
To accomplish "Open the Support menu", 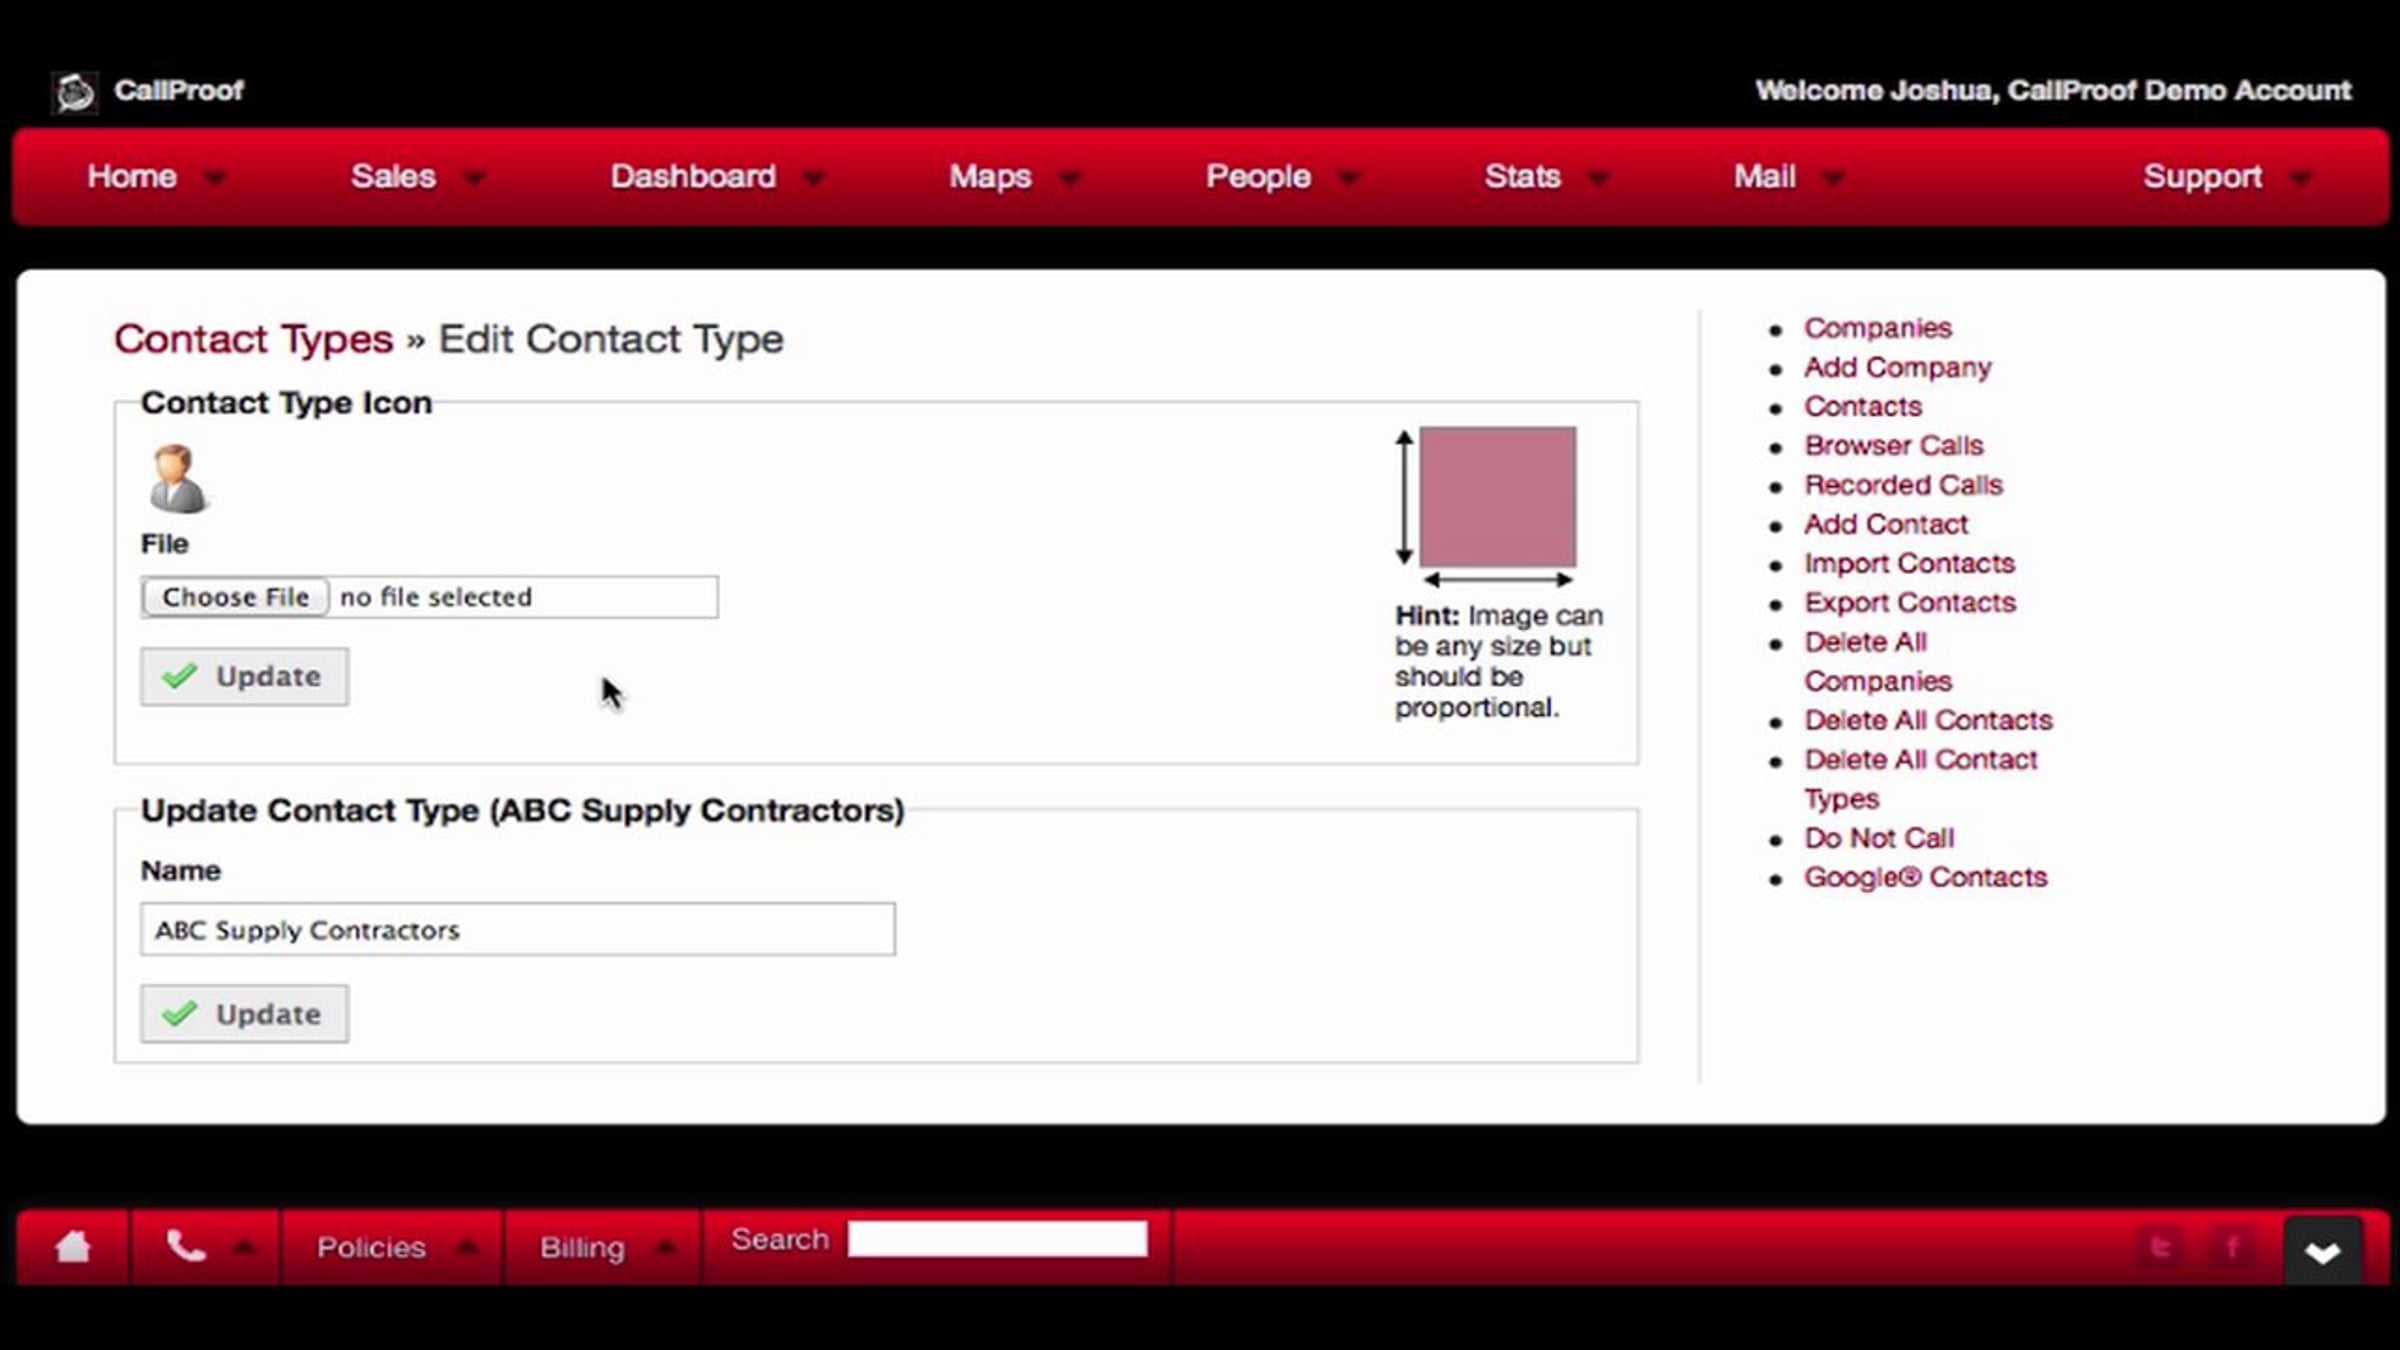I will pyautogui.click(x=2202, y=176).
